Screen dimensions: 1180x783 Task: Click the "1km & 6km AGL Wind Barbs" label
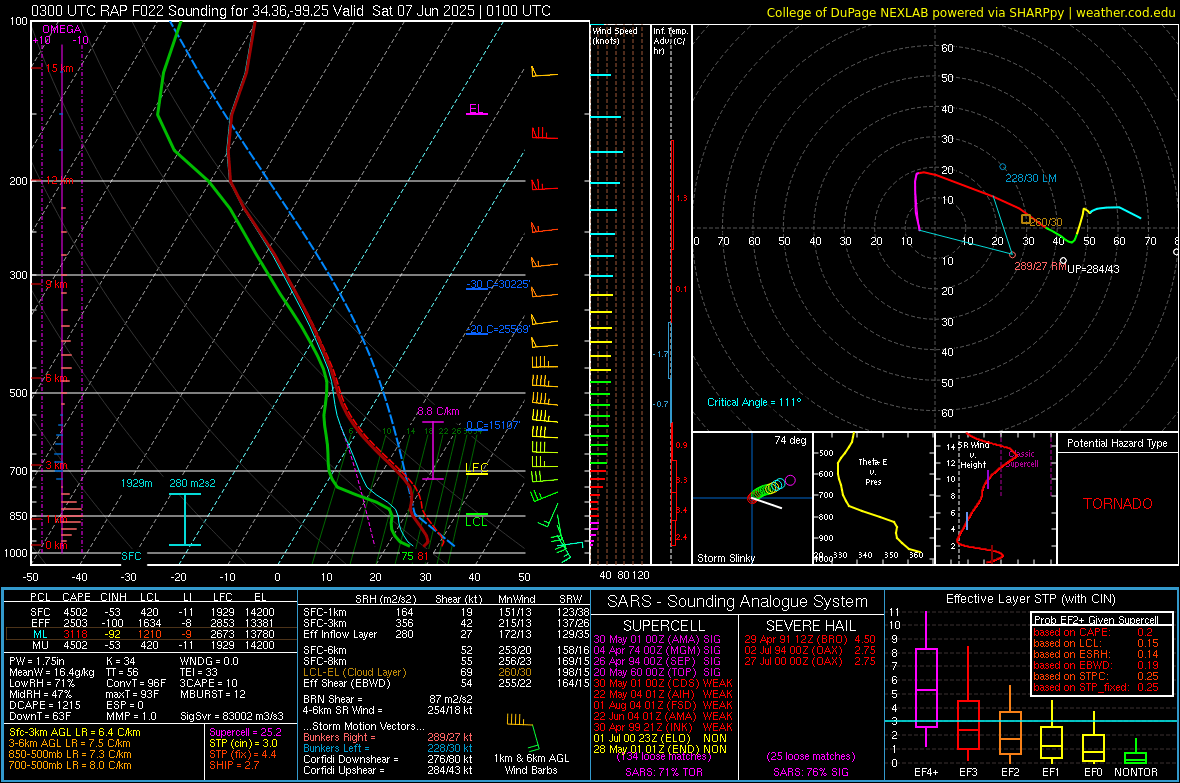(531, 764)
